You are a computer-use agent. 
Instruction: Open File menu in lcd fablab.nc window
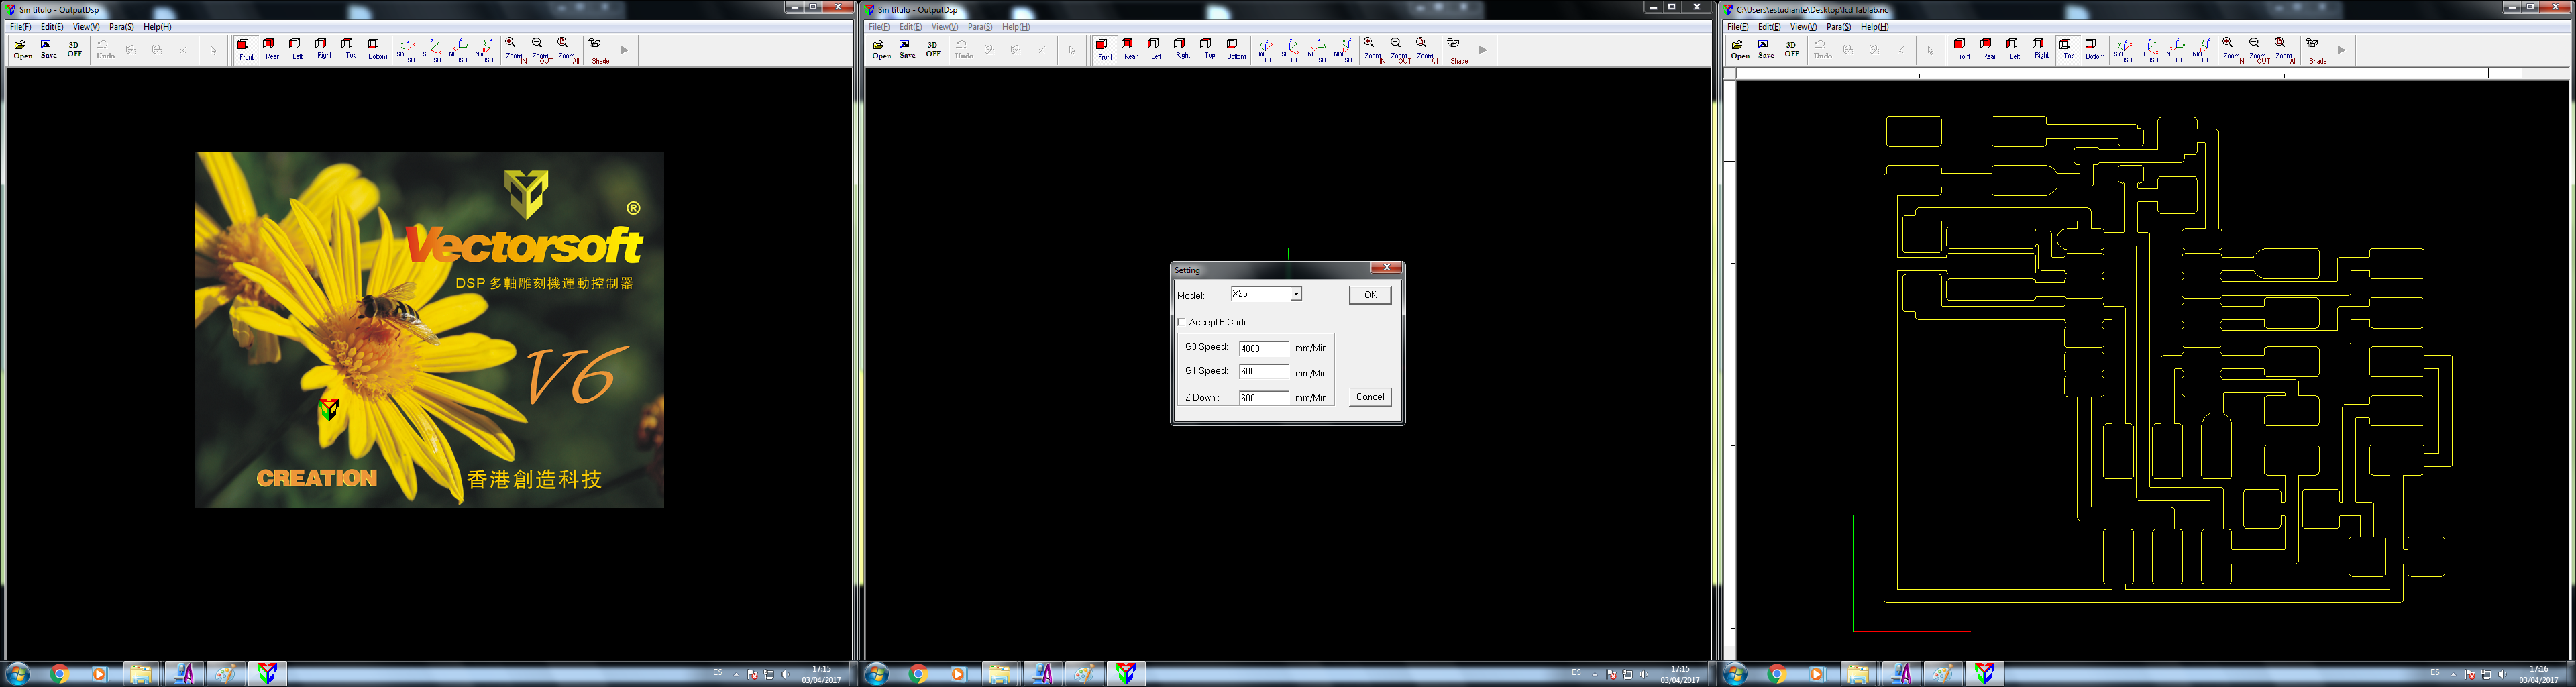(1738, 27)
